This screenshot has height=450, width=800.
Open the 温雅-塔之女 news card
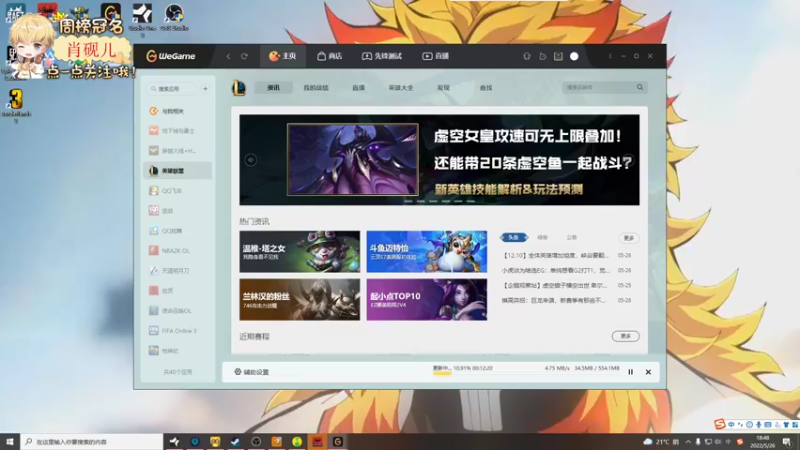pyautogui.click(x=299, y=252)
